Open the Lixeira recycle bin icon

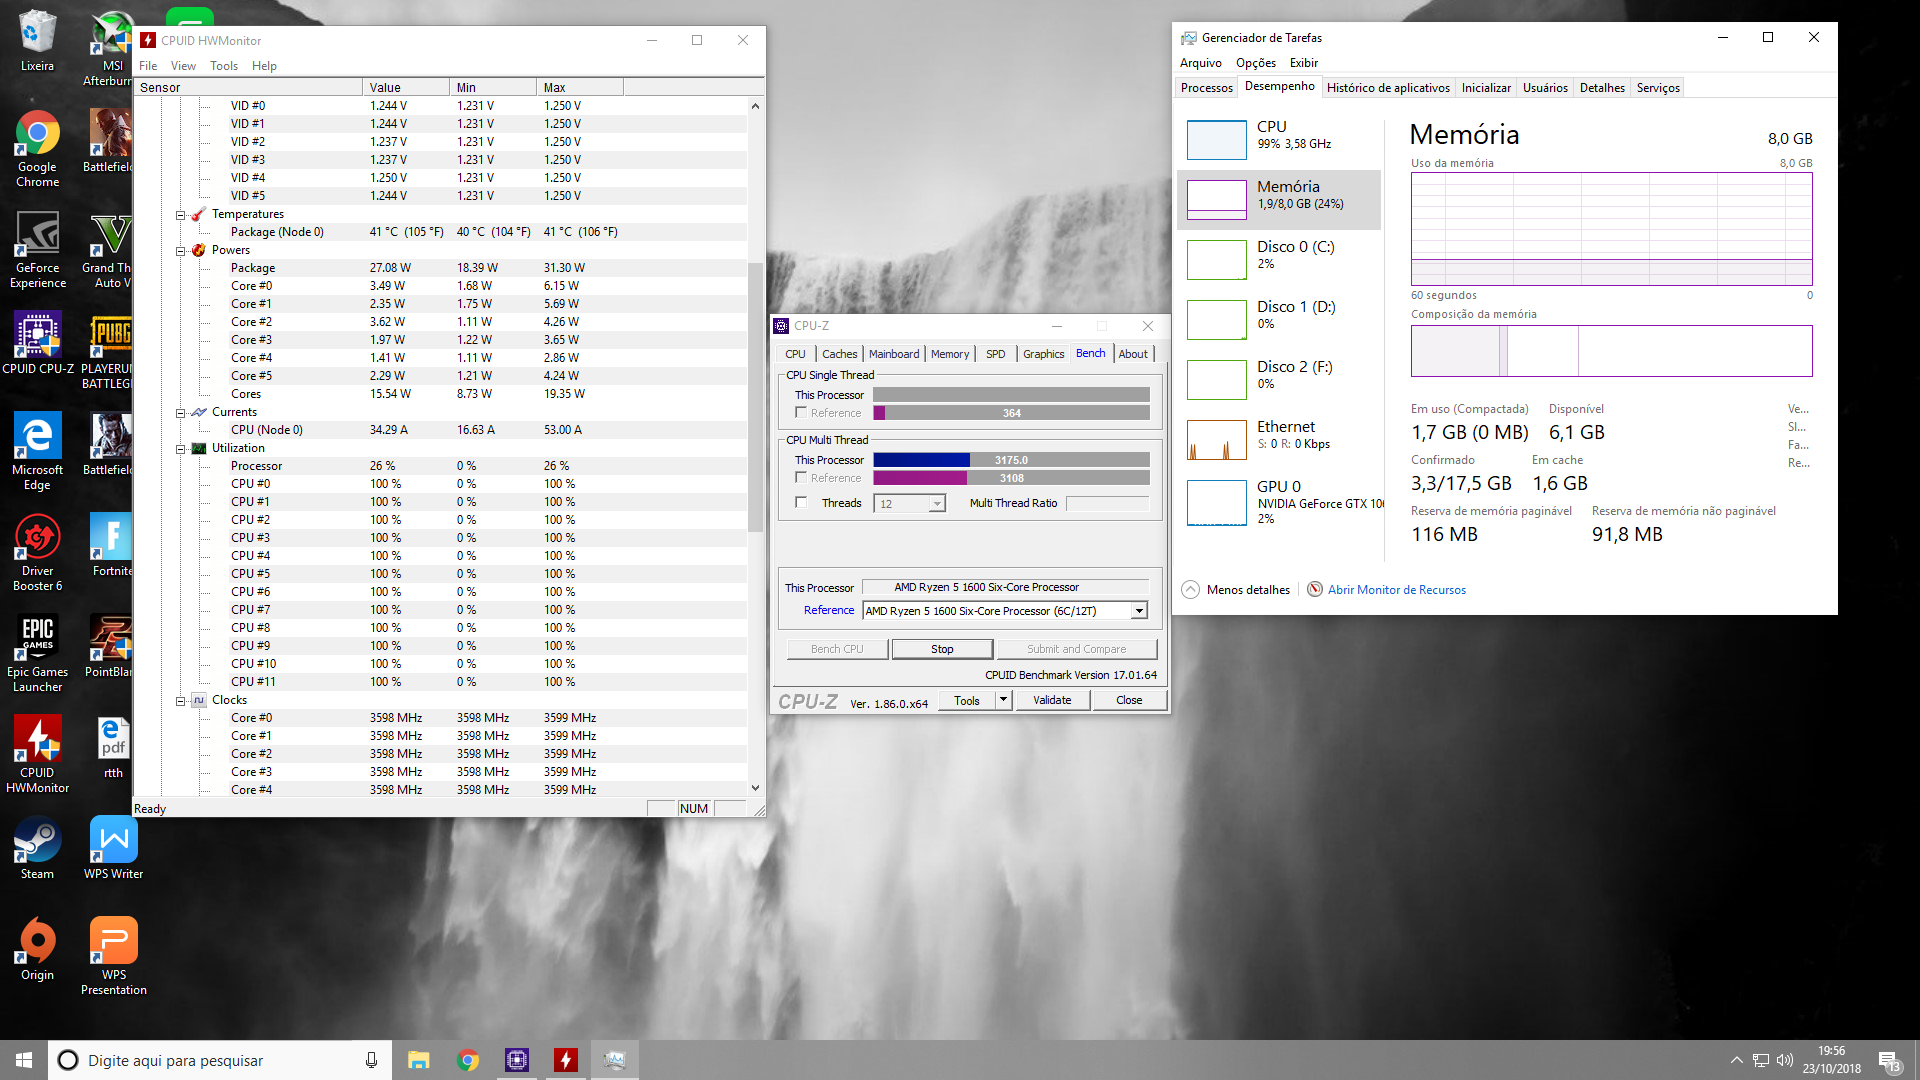[37, 40]
